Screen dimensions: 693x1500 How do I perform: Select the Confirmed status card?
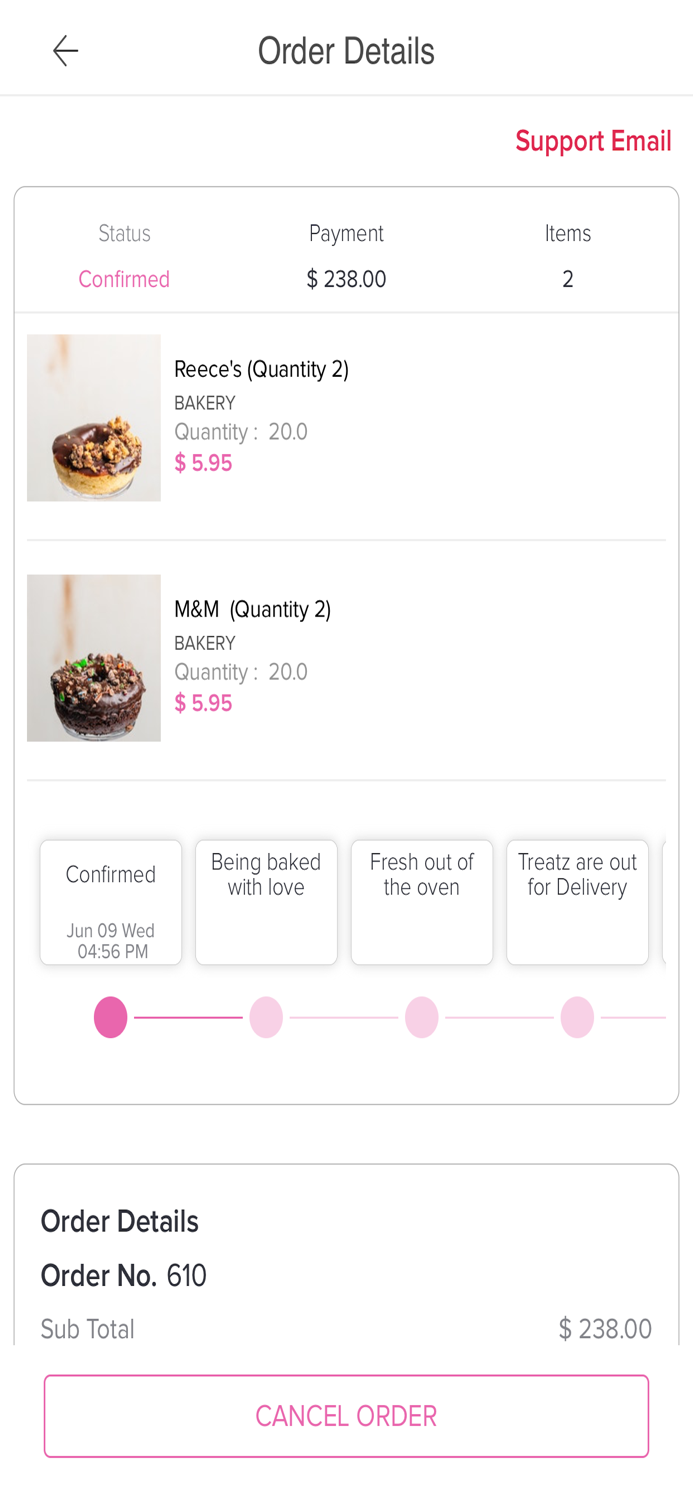point(110,901)
